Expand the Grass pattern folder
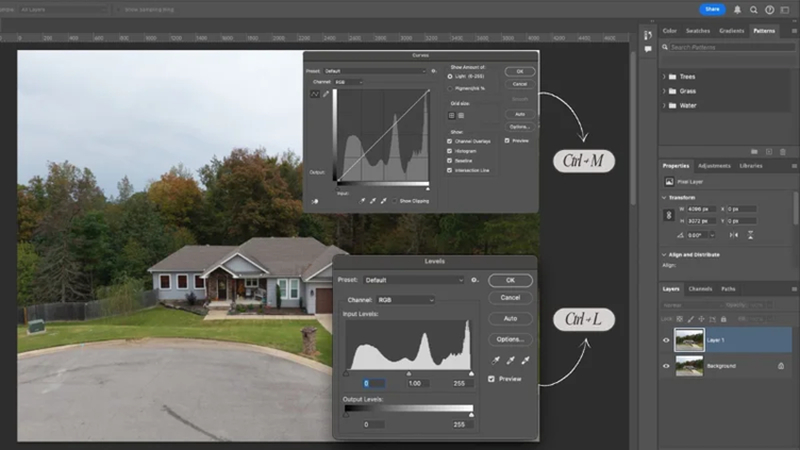The height and width of the screenshot is (450, 800). [664, 91]
